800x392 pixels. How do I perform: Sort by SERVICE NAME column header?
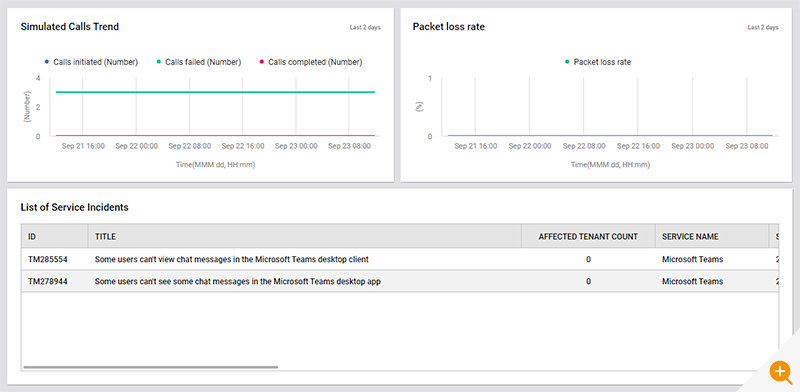coord(712,236)
